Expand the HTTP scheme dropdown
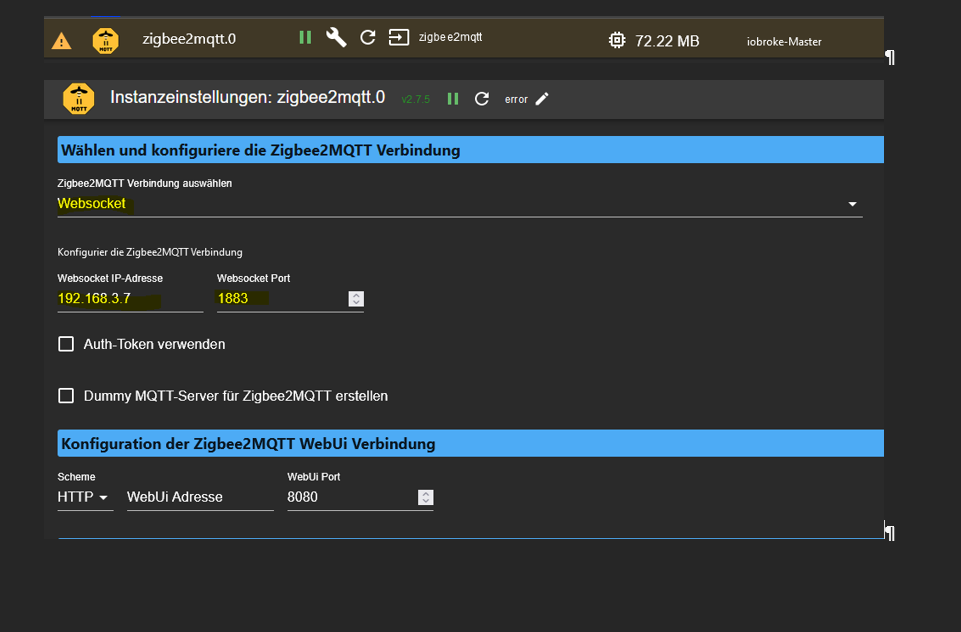961x632 pixels. 85,497
